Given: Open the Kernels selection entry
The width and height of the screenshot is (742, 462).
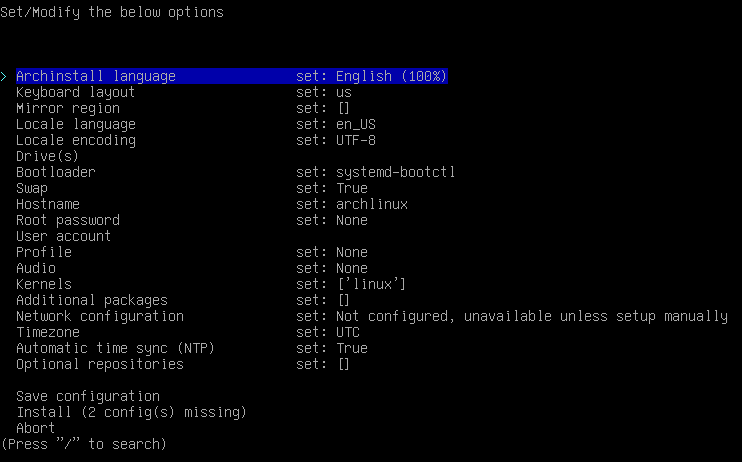Looking at the screenshot, I should pyautogui.click(x=44, y=284).
